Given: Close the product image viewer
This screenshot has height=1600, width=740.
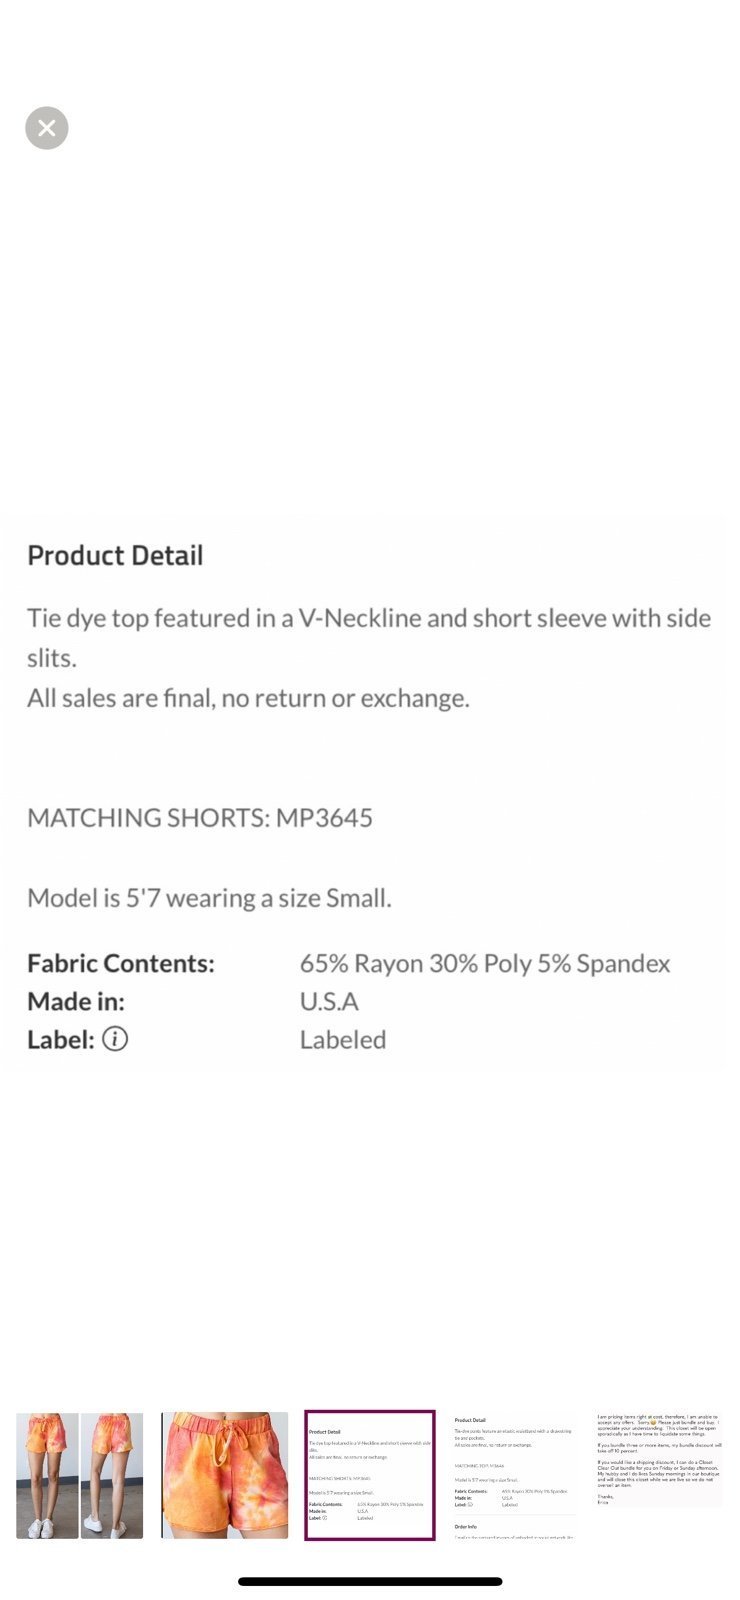Looking at the screenshot, I should (x=46, y=128).
